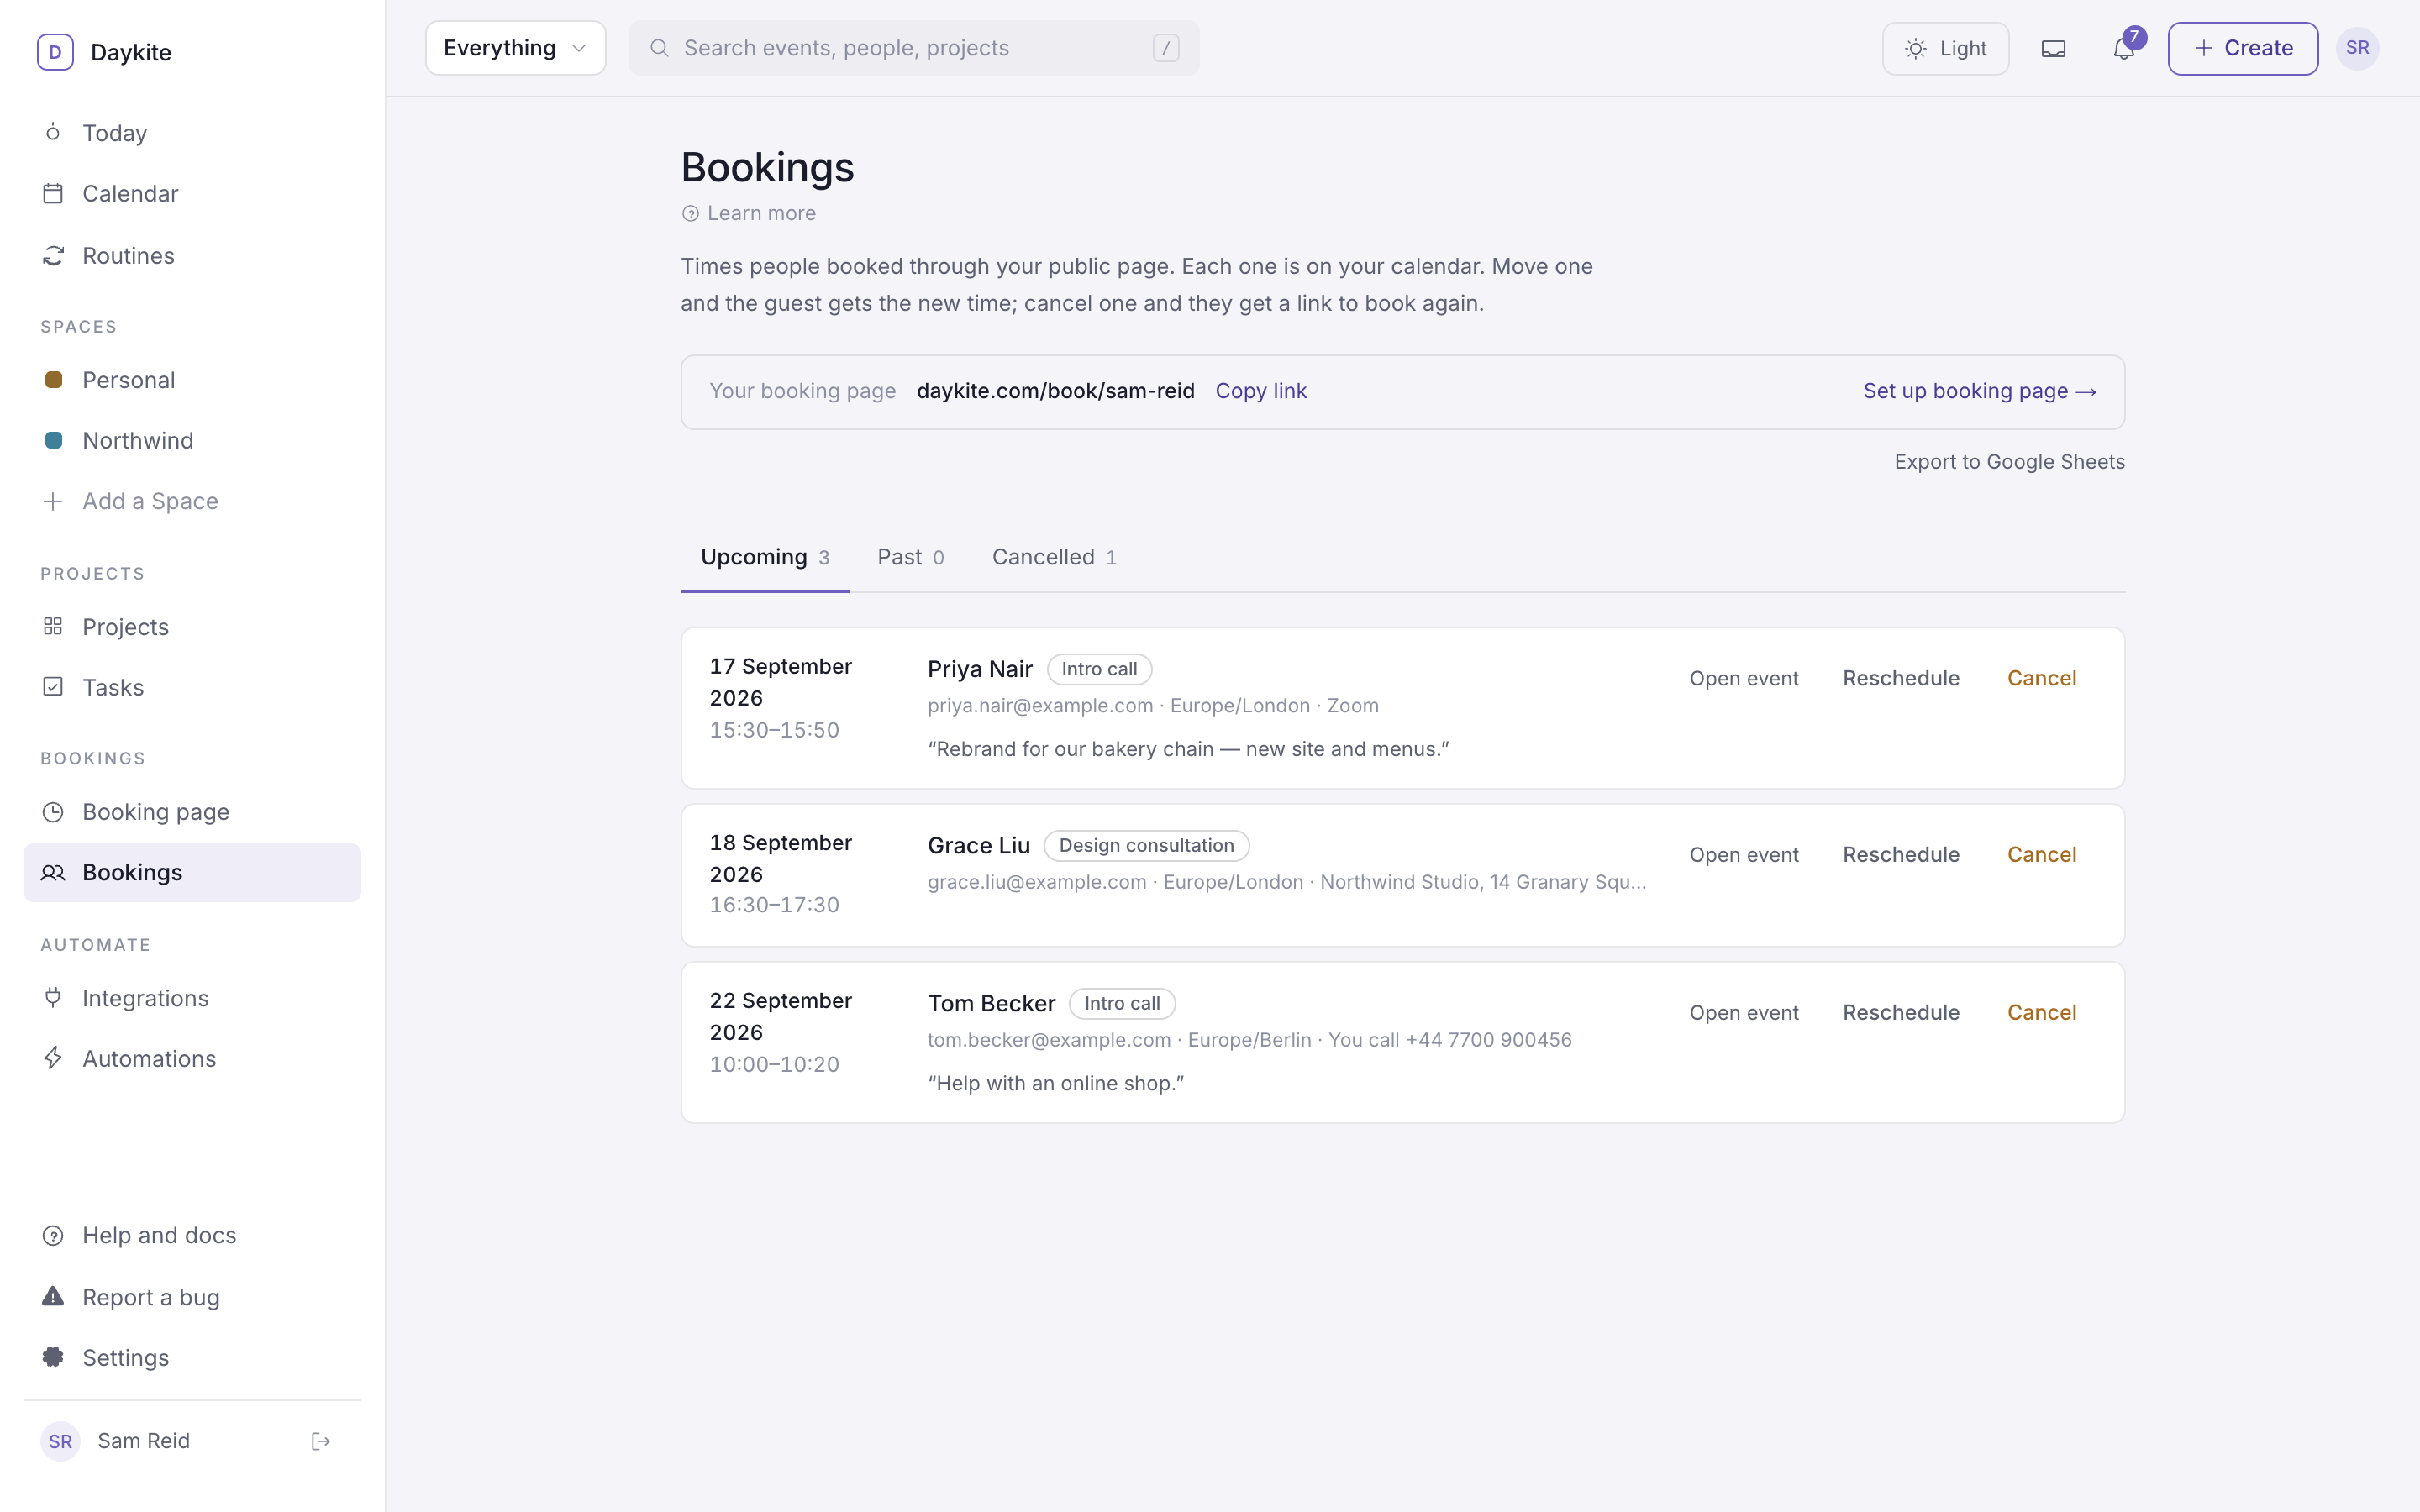Select the Northwind space color swatch
This screenshot has width=2420, height=1512.
click(x=54, y=440)
